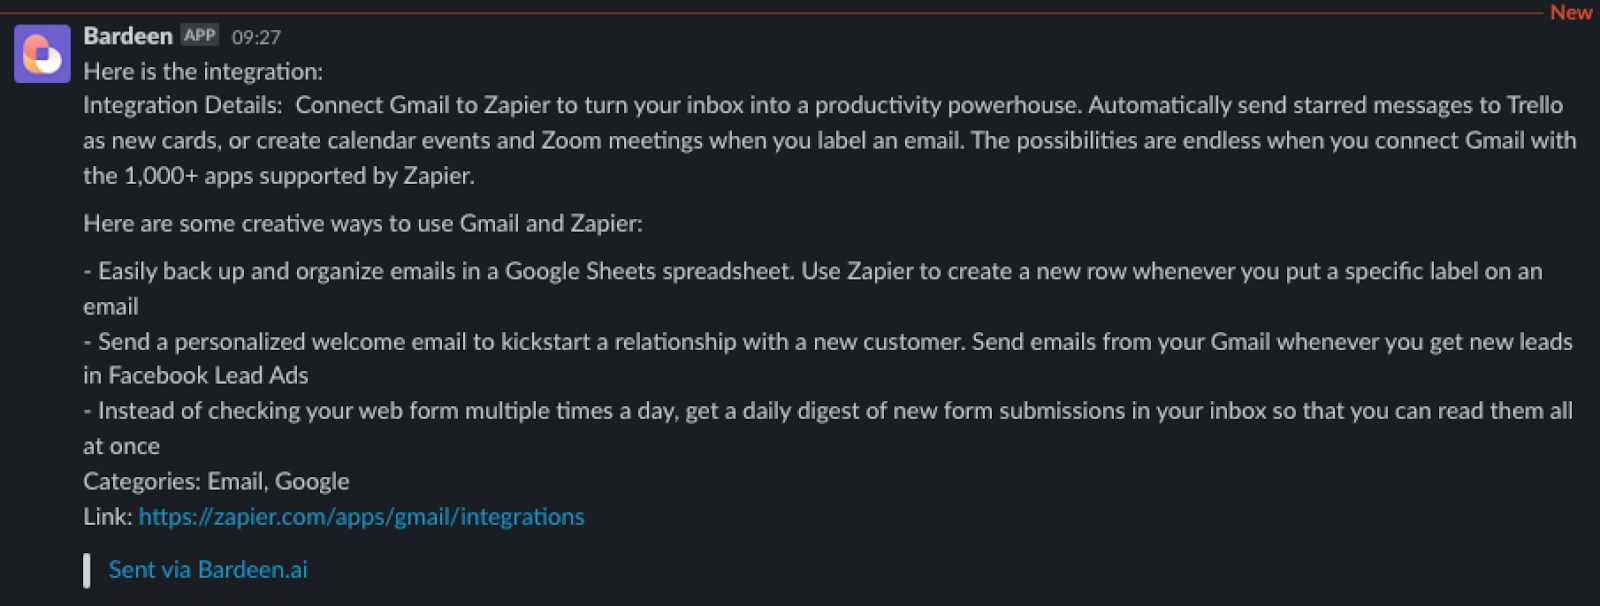Open the 09:27 message timestamp
Screen dimensions: 1600x606
[x=256, y=37]
